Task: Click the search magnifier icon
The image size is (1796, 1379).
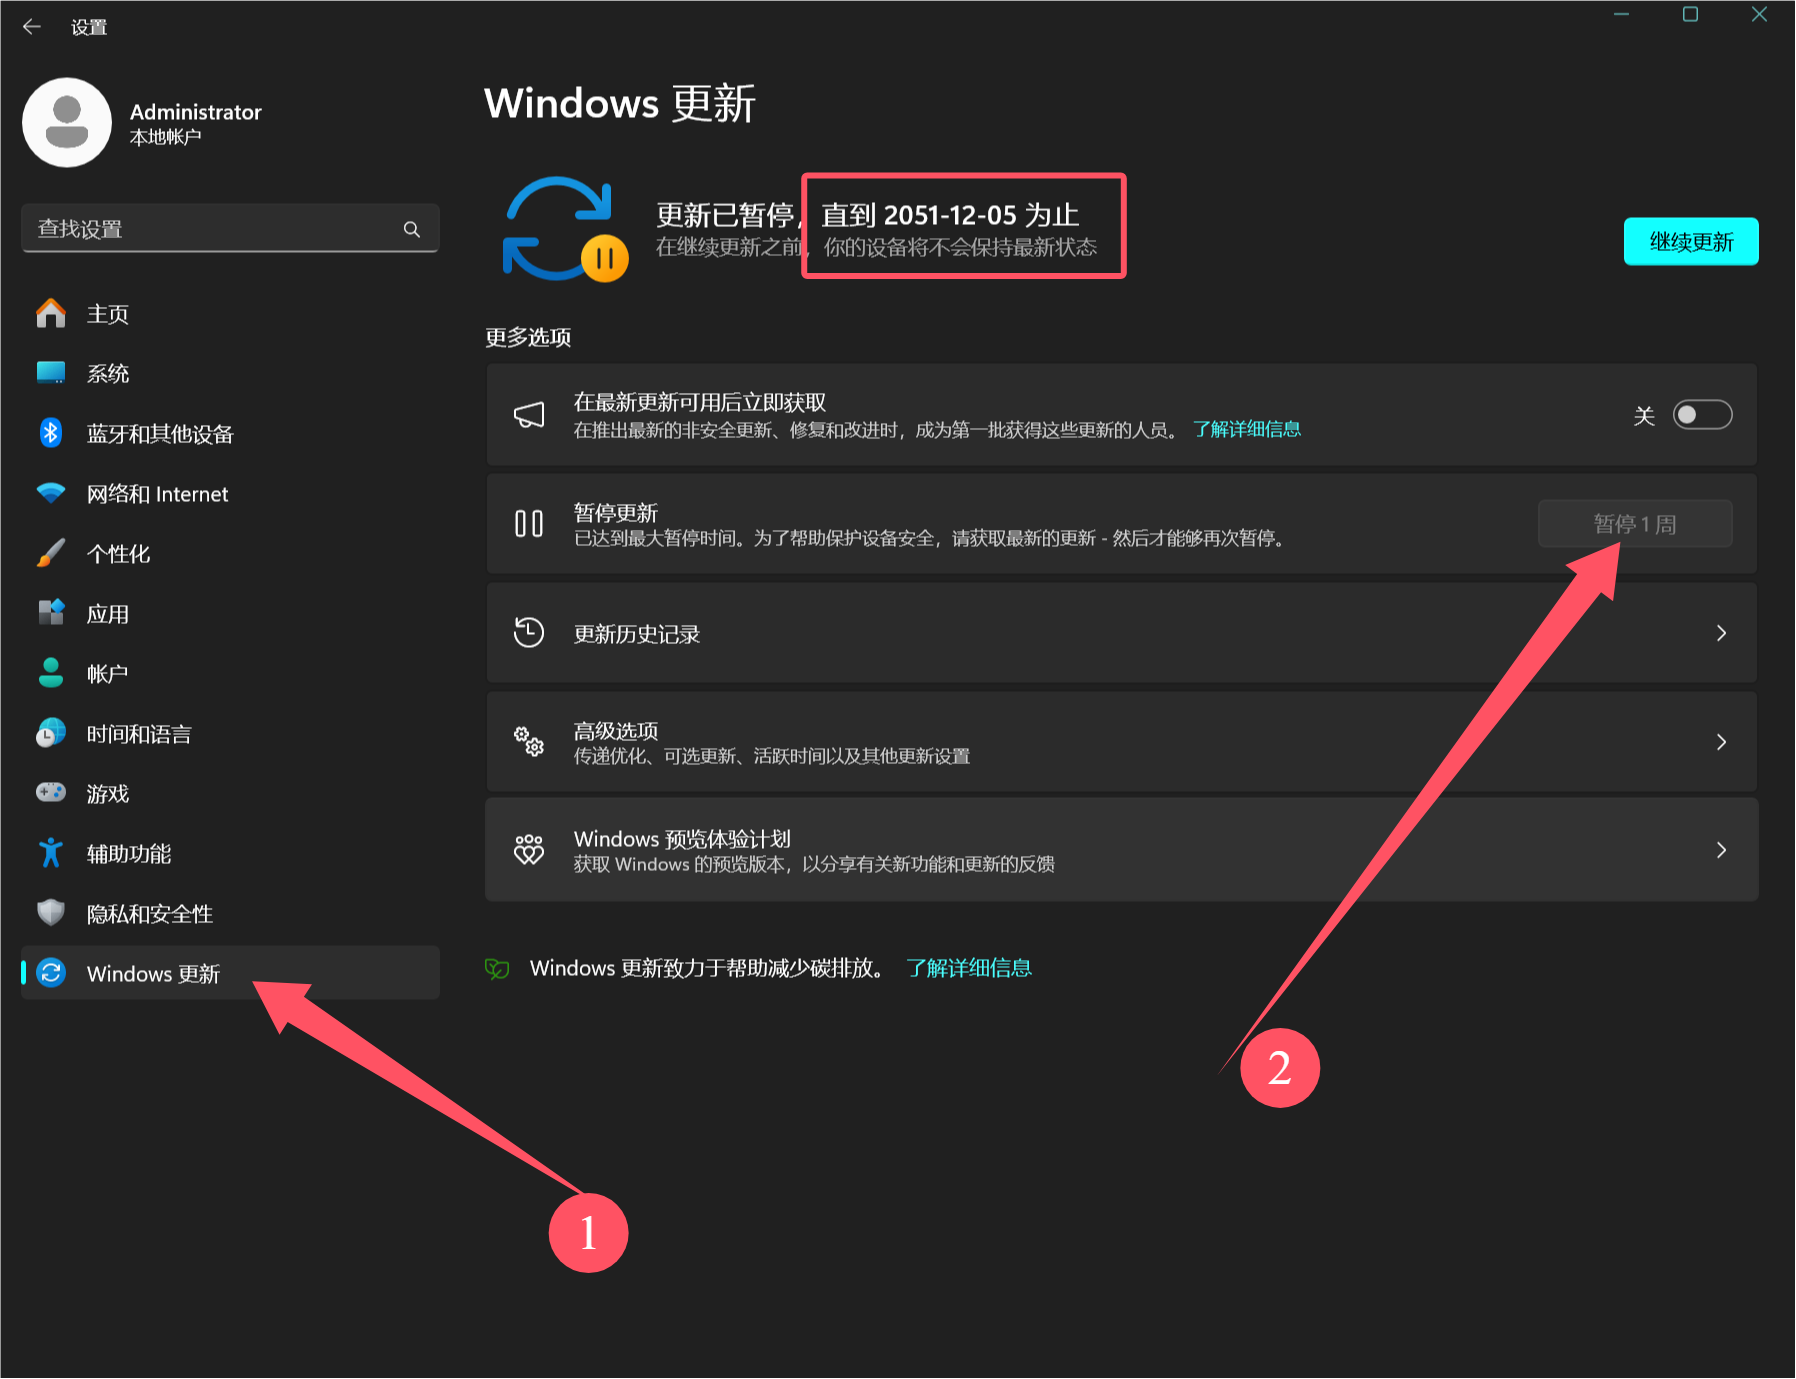Action: click(x=411, y=229)
